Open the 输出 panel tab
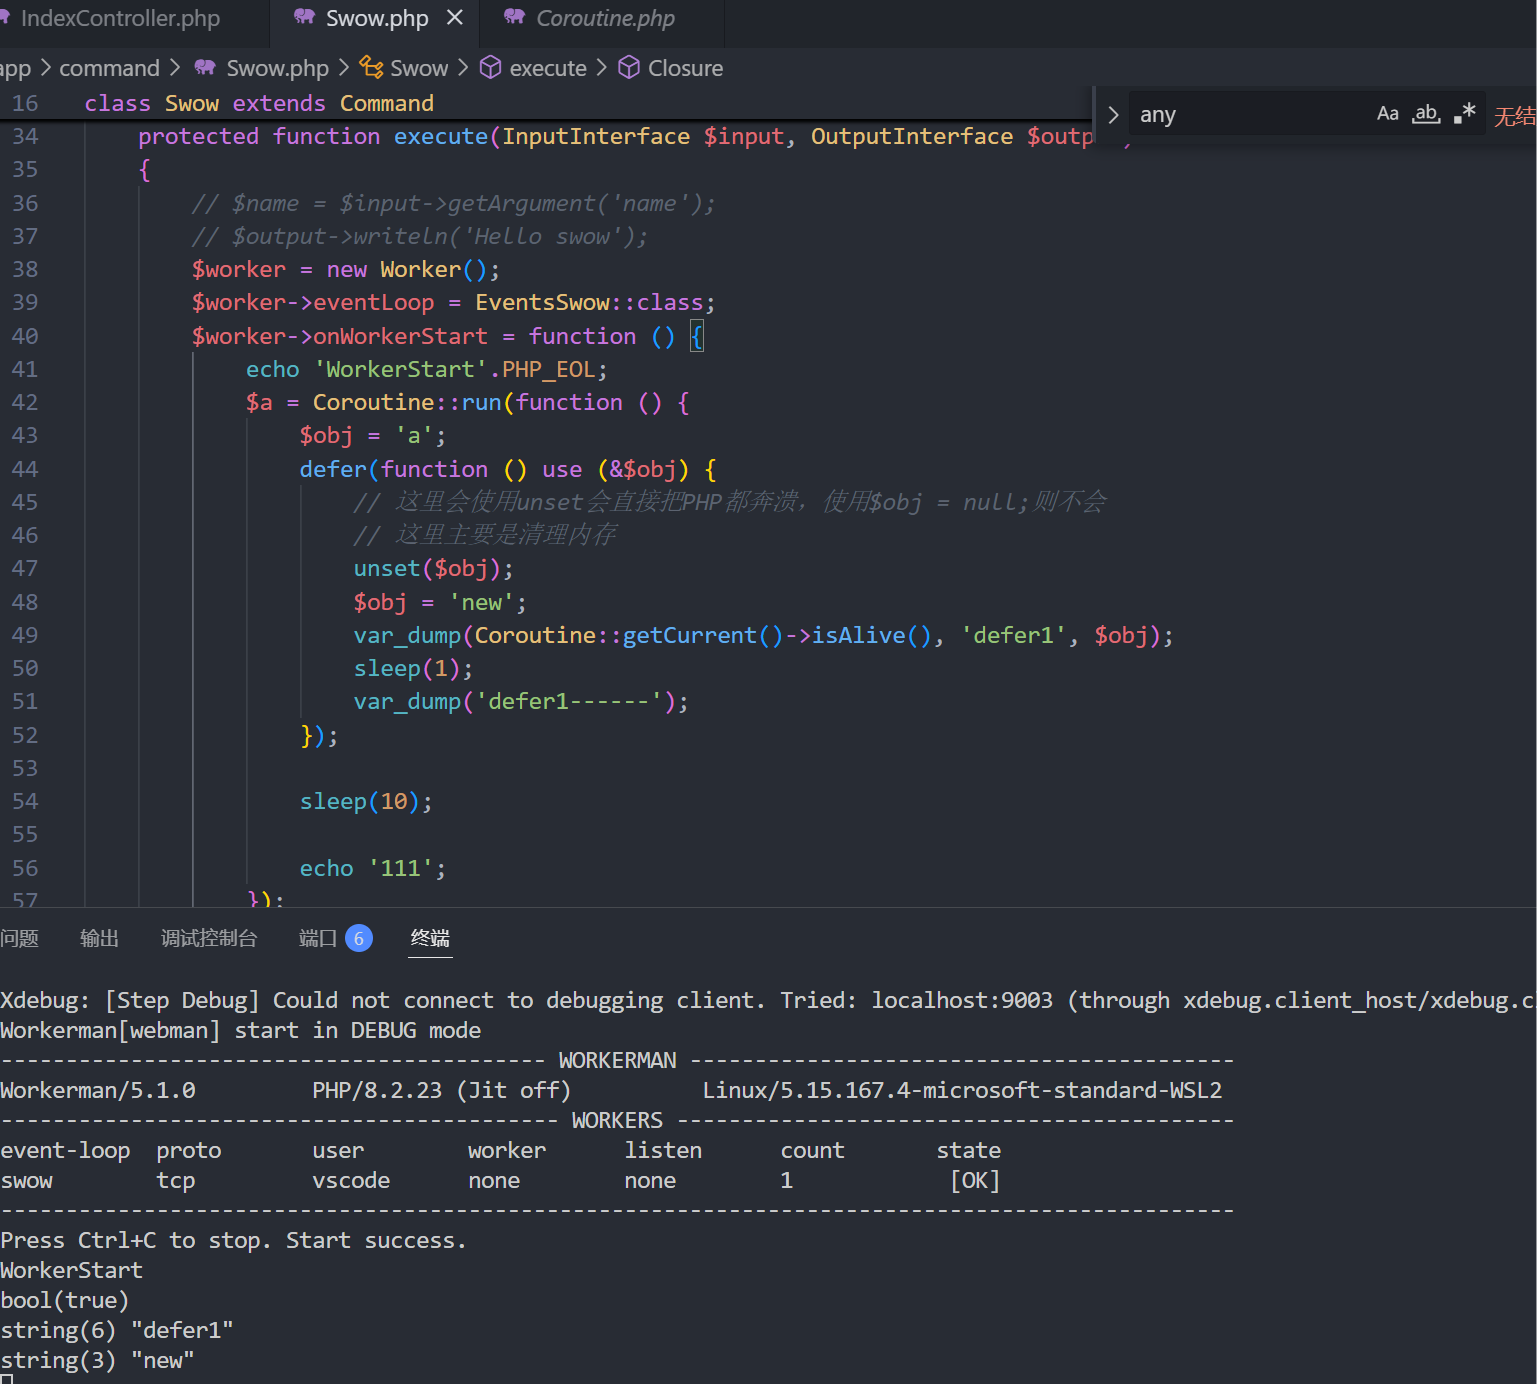The width and height of the screenshot is (1537, 1384). (99, 938)
